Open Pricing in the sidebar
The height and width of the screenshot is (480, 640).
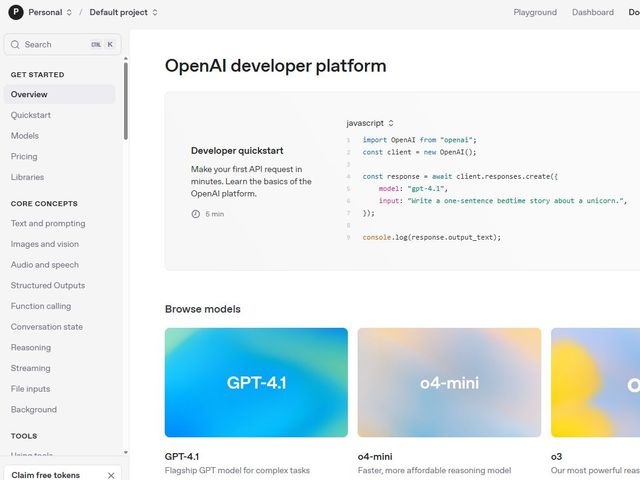coord(24,156)
